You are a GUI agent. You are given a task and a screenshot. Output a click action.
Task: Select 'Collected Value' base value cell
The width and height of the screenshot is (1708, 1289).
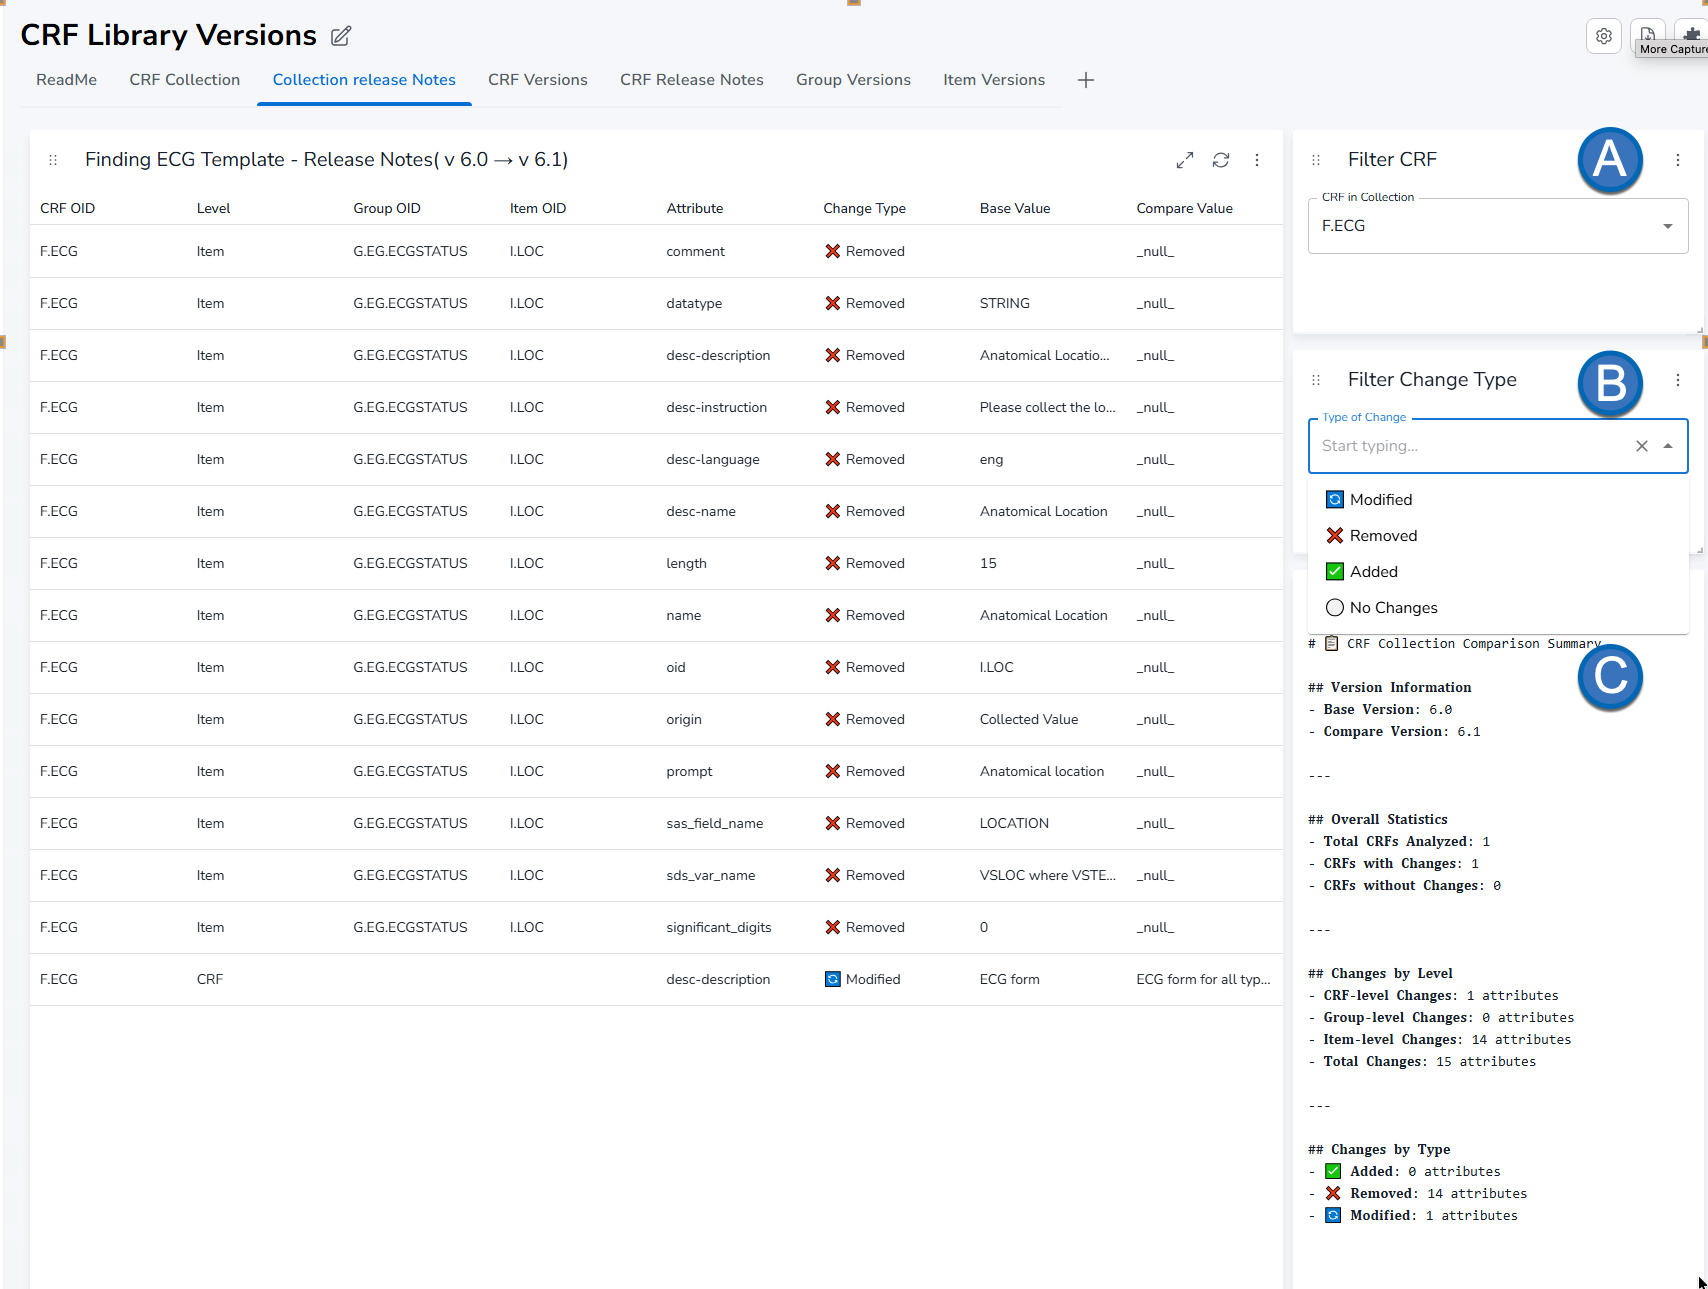coord(1029,720)
